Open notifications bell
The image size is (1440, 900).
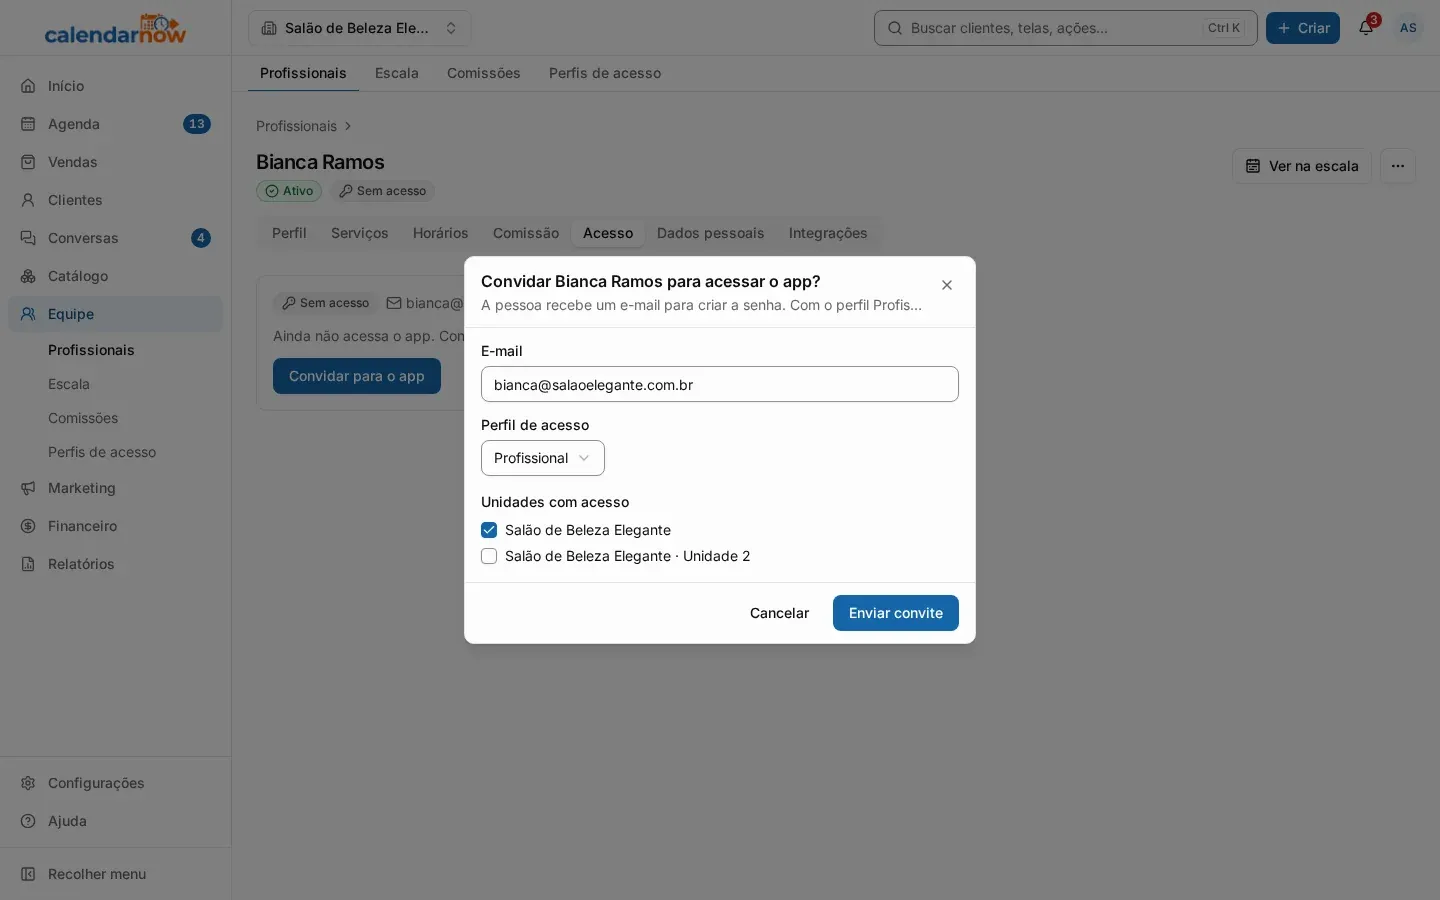pyautogui.click(x=1366, y=28)
